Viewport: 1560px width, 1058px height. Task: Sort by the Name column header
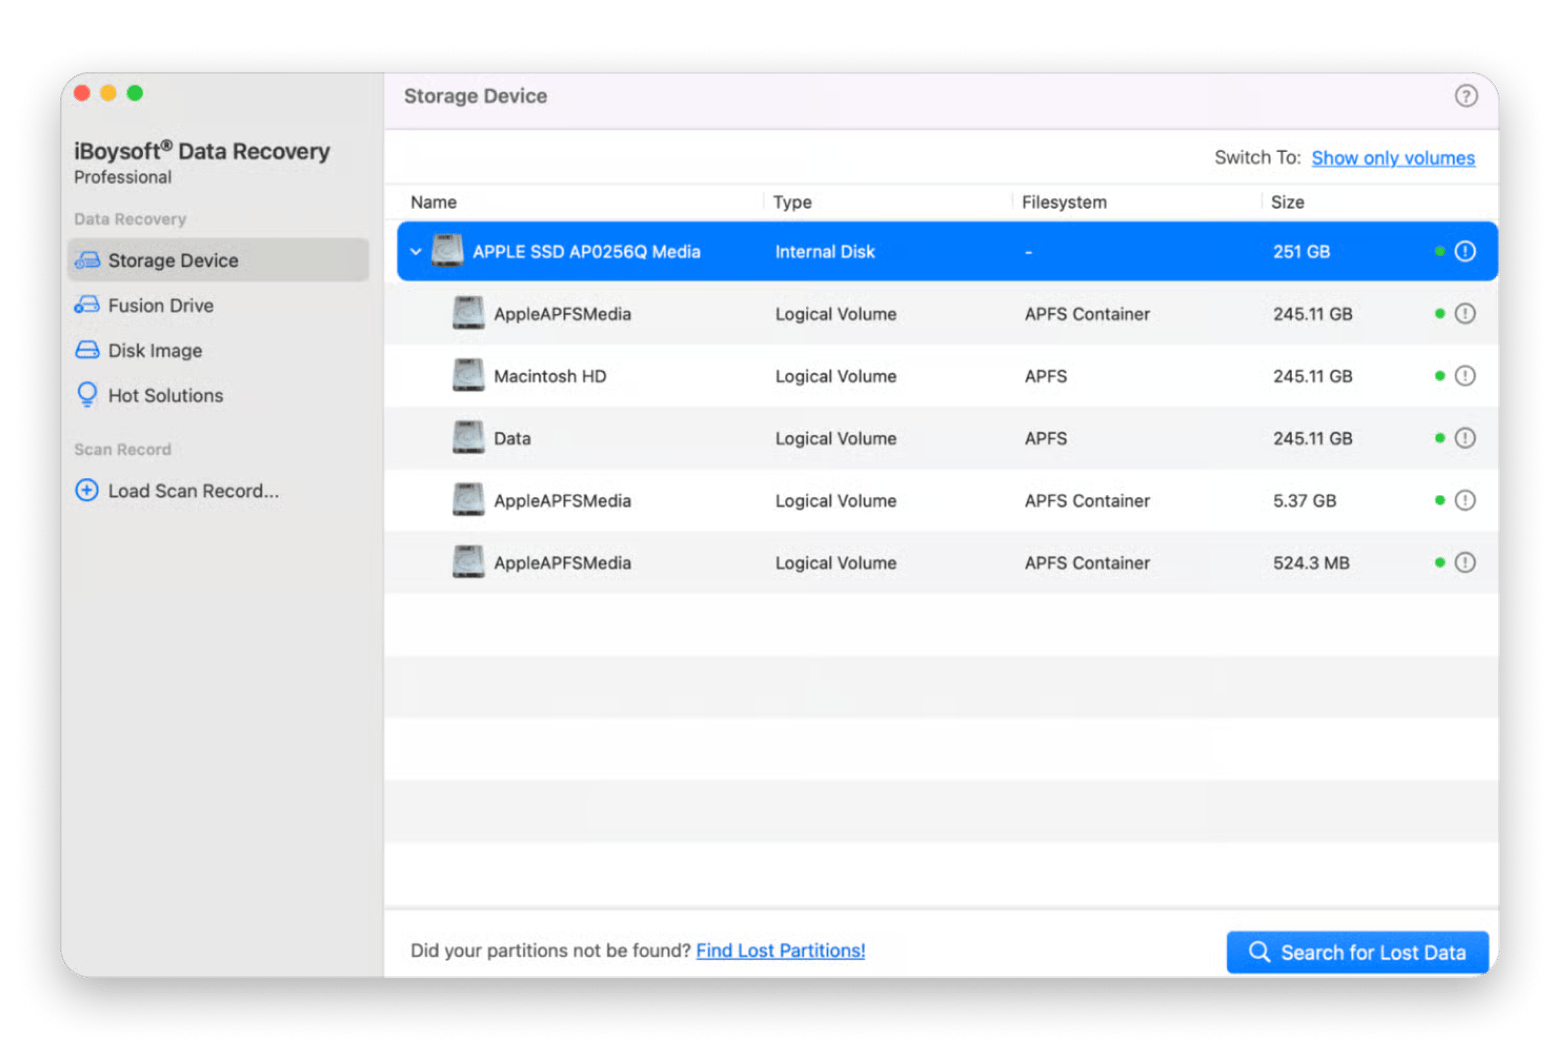(x=434, y=202)
